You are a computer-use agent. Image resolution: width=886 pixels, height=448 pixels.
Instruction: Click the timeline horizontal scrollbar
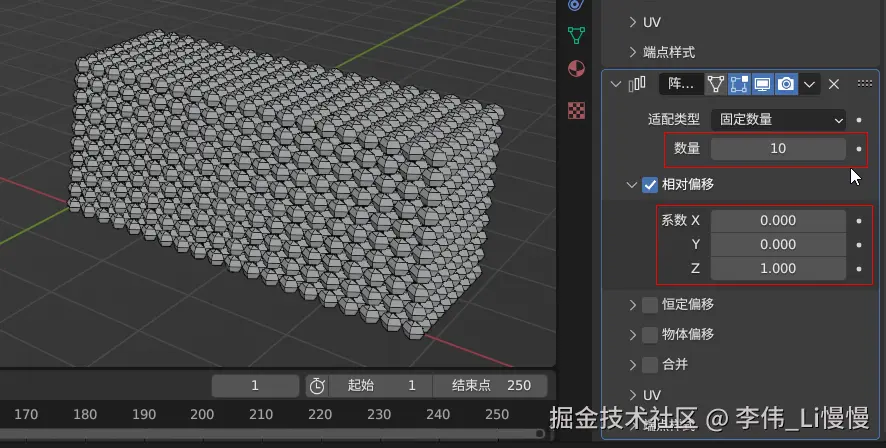click(272, 433)
